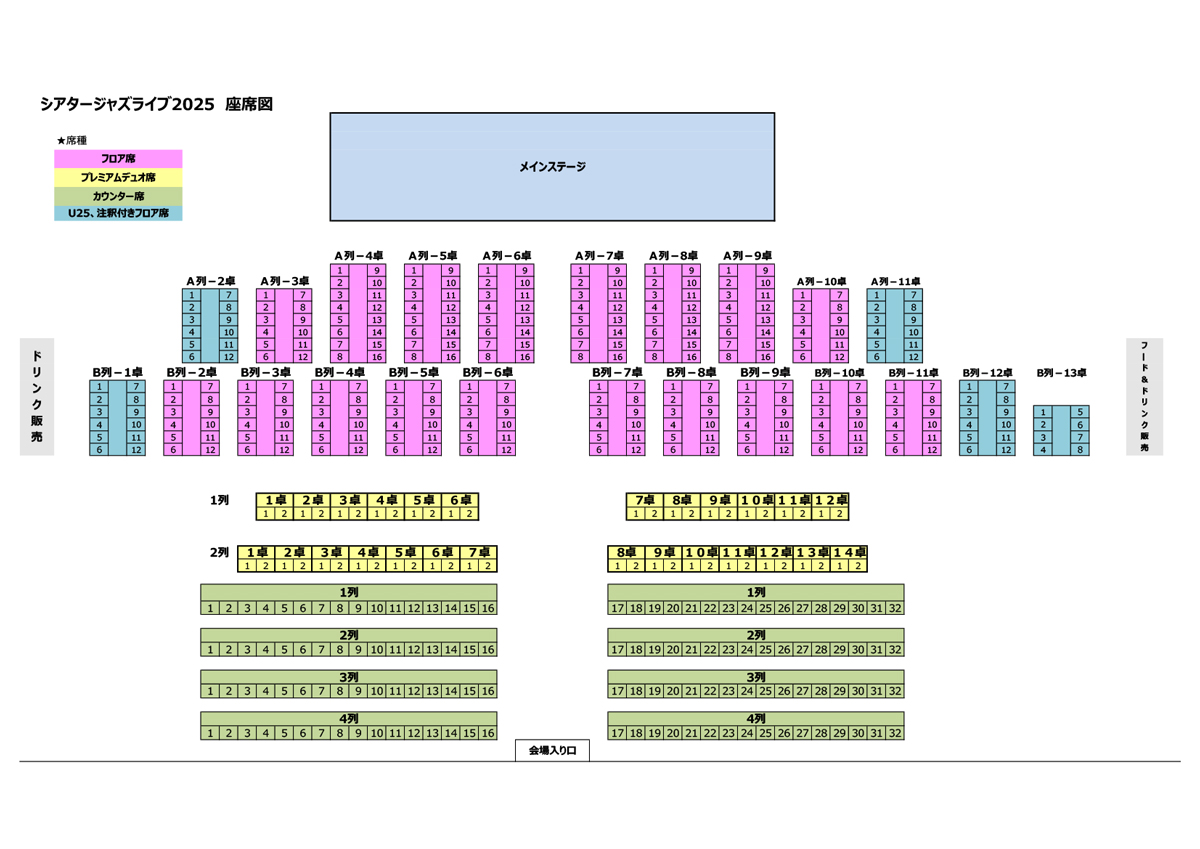Select the U25、注釈付きフロア席 blue legend swatch
The image size is (1200, 849).
click(118, 213)
